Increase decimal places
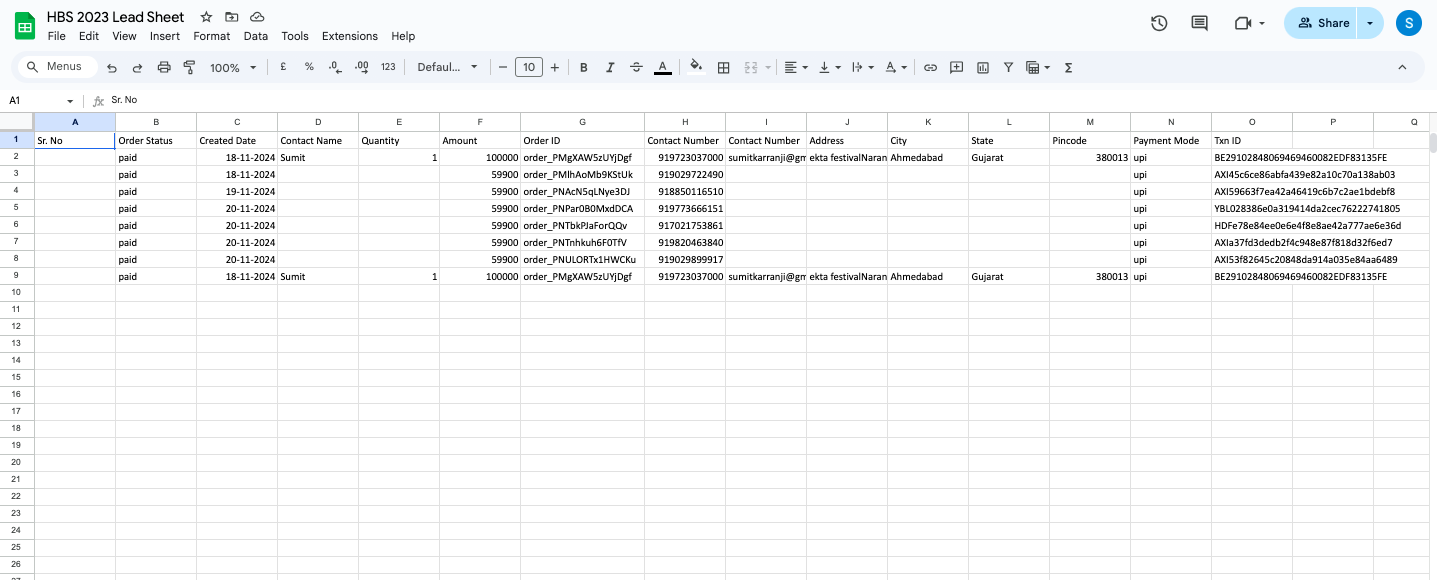Image resolution: width=1437 pixels, height=580 pixels. point(362,67)
